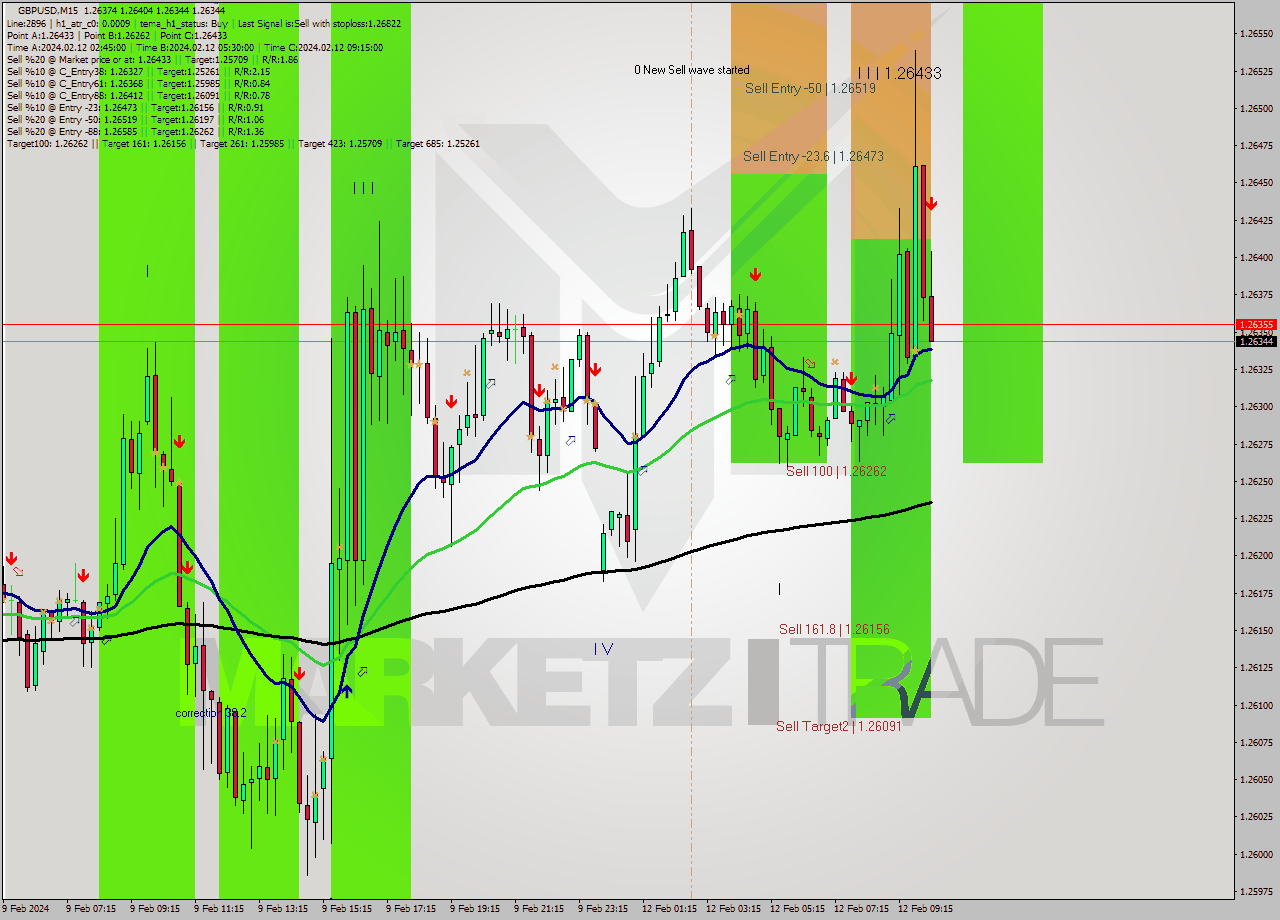Click the '12 Feb 09:15' time axis label
Screen dimensions: 1280x920
click(925, 909)
